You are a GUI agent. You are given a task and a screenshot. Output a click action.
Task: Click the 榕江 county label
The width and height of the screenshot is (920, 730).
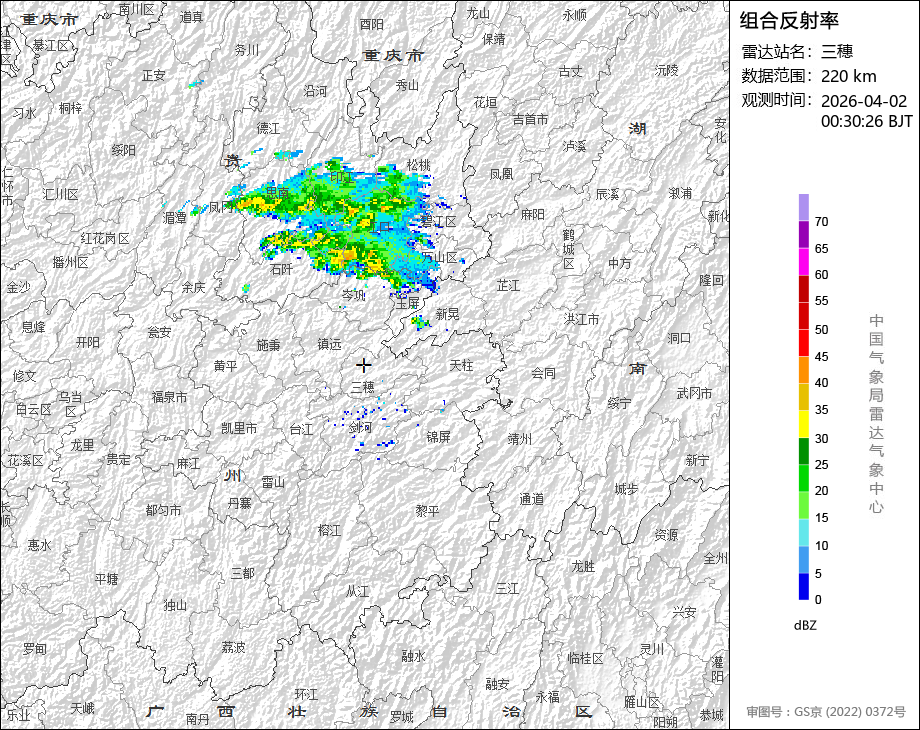[x=329, y=530]
